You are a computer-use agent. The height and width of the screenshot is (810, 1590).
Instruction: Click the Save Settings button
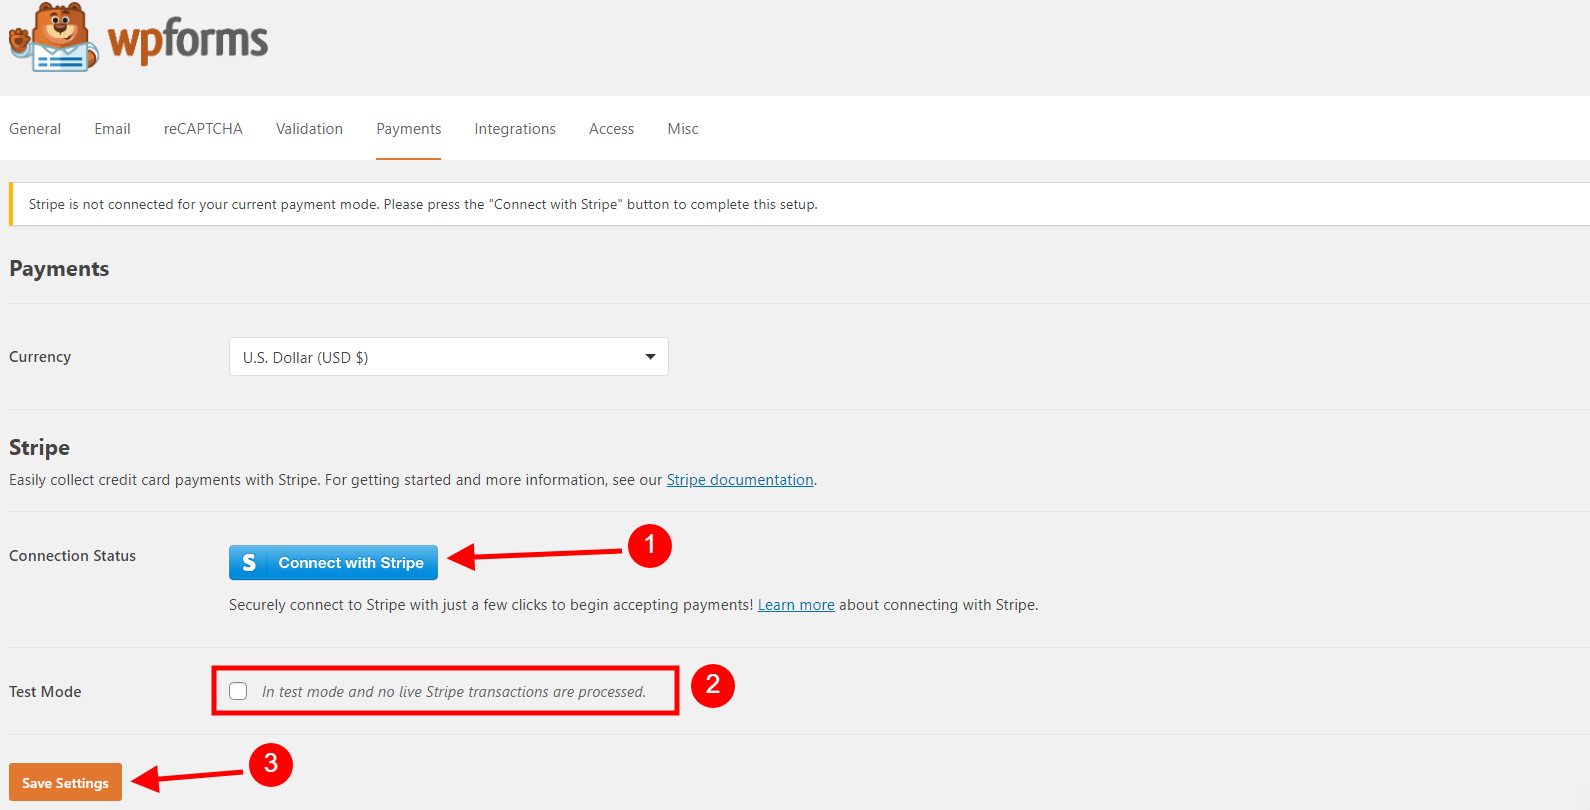pos(65,782)
